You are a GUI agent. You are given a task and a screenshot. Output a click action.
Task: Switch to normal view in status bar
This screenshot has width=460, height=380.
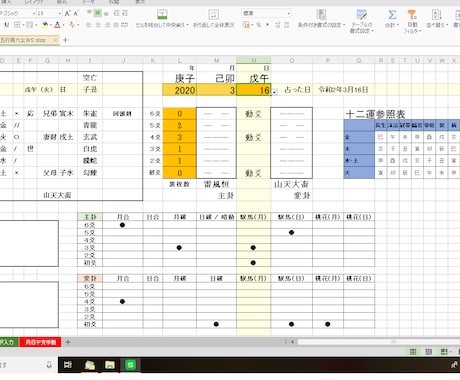(413, 352)
